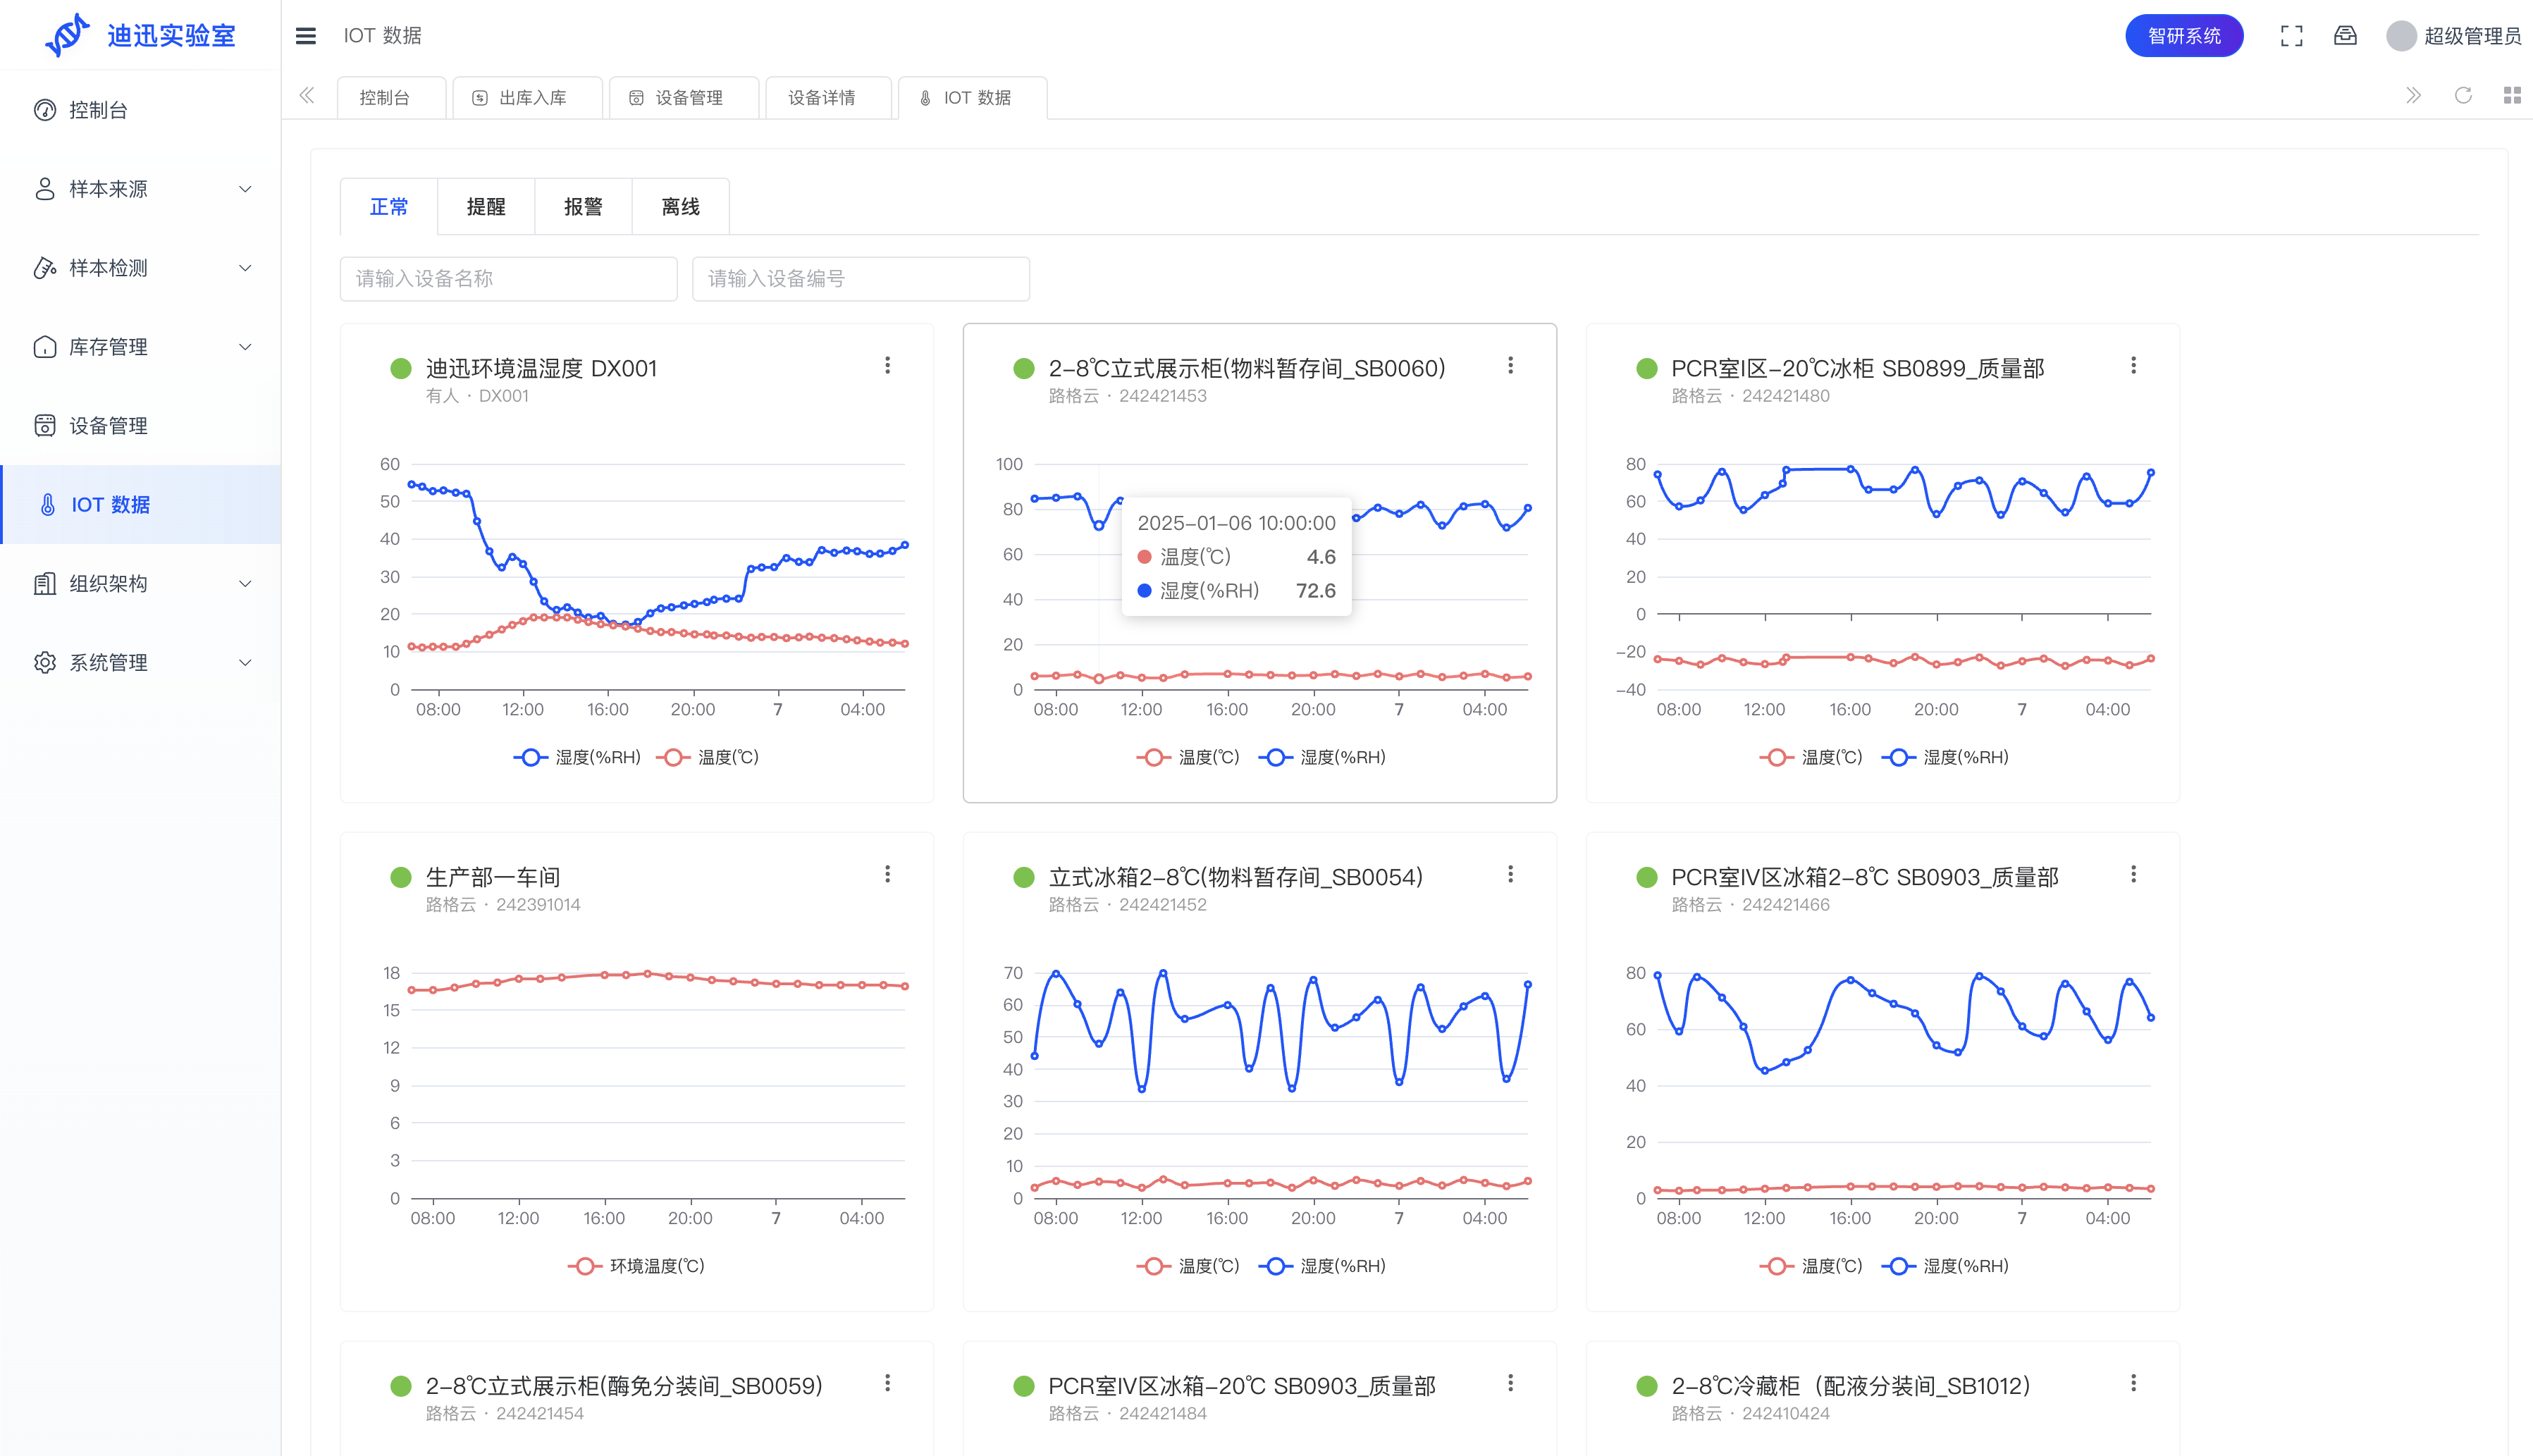Toggle 温度(℃) legend in DX001 chart

tap(708, 758)
